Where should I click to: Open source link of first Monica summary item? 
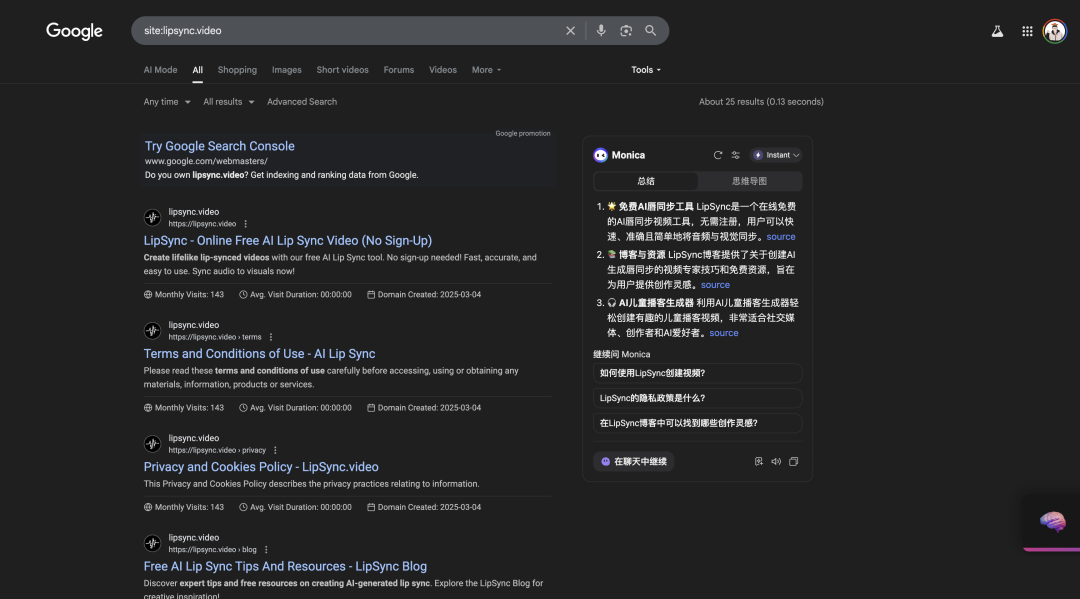click(780, 236)
